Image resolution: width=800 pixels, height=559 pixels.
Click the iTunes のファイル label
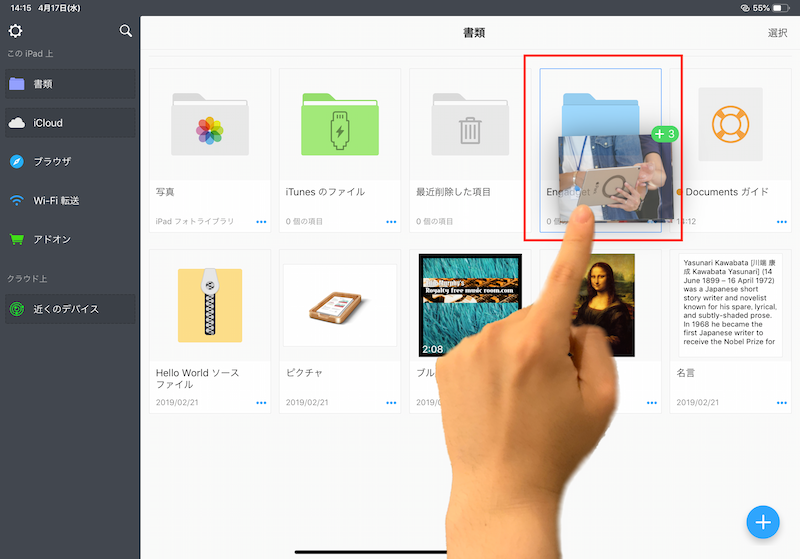[x=325, y=192]
